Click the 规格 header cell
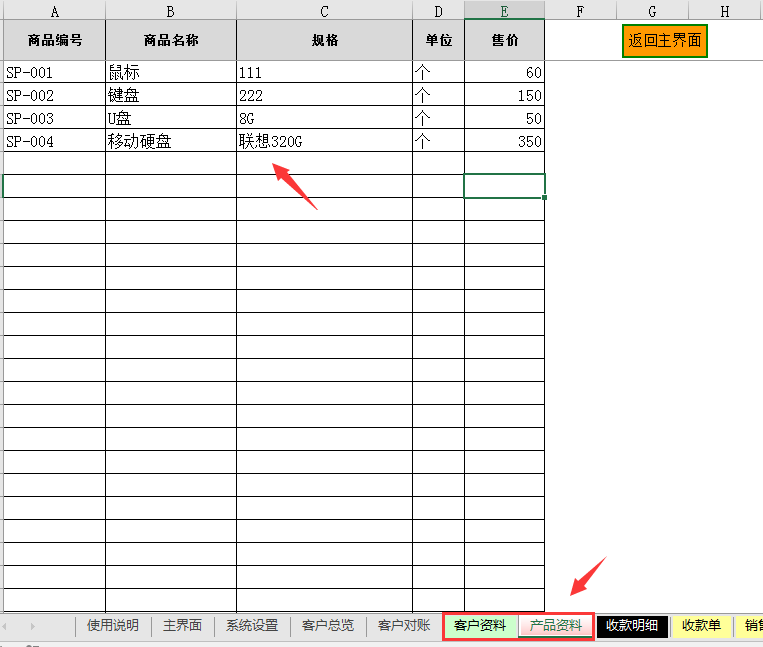The image size is (763, 647). (x=325, y=40)
